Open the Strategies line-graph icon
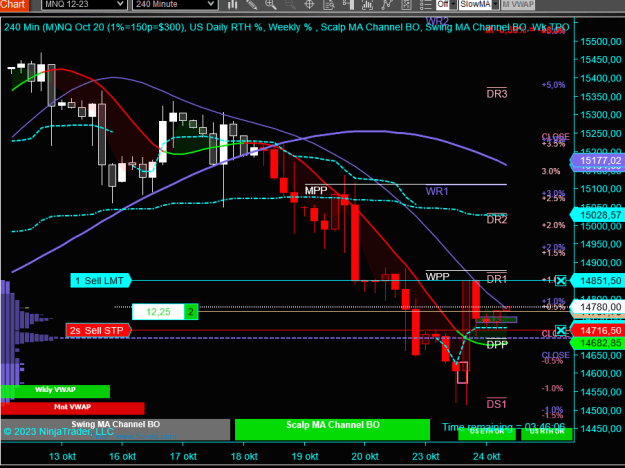This screenshot has width=625, height=468. click(387, 4)
